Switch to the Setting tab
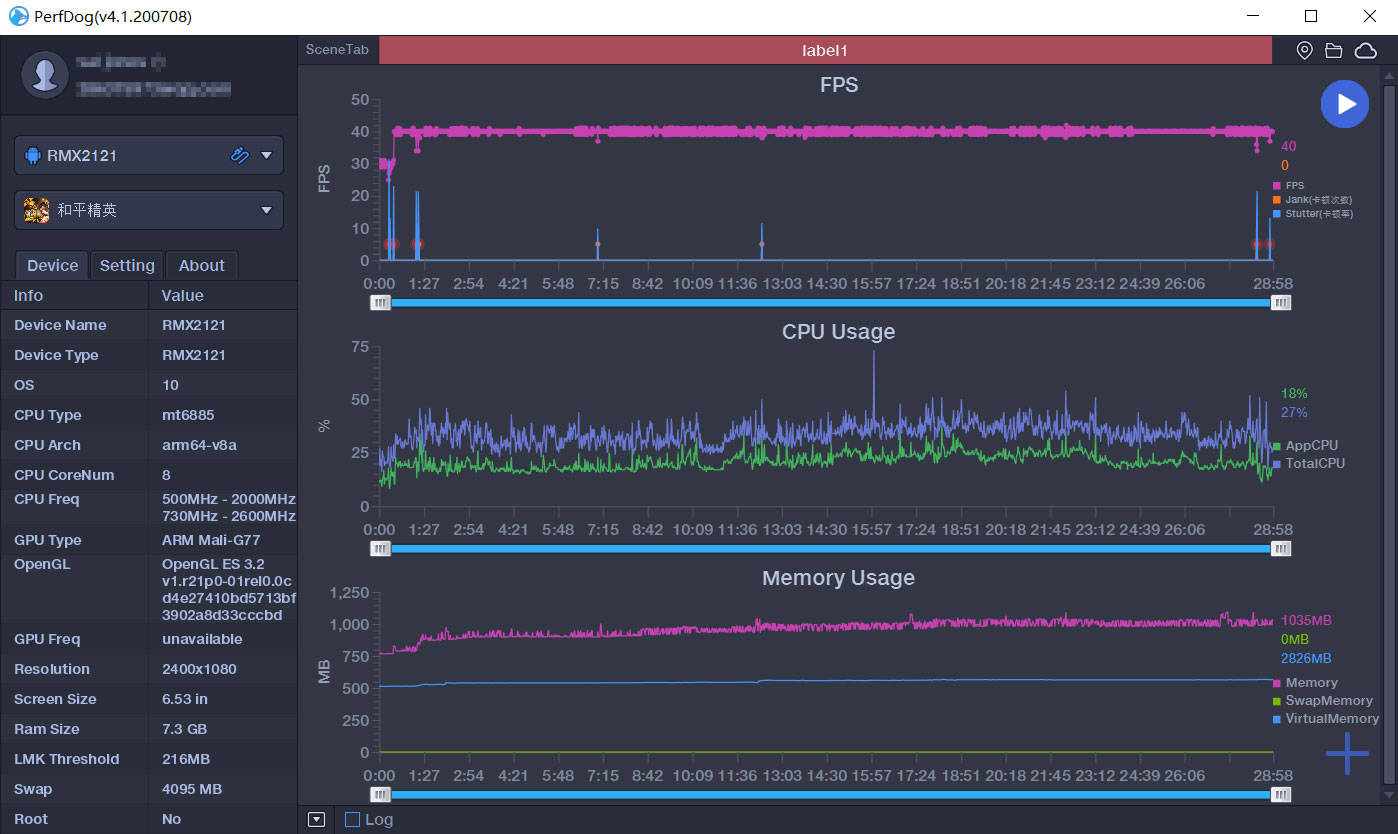 (x=127, y=265)
